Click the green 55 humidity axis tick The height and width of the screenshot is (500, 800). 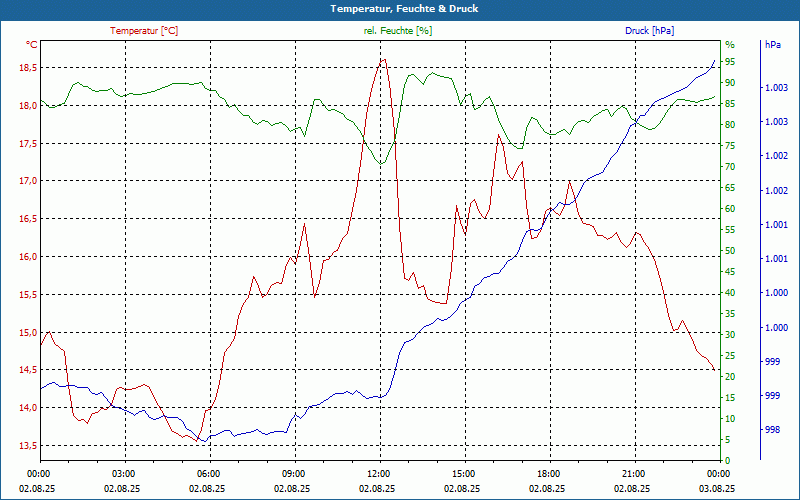tap(730, 230)
